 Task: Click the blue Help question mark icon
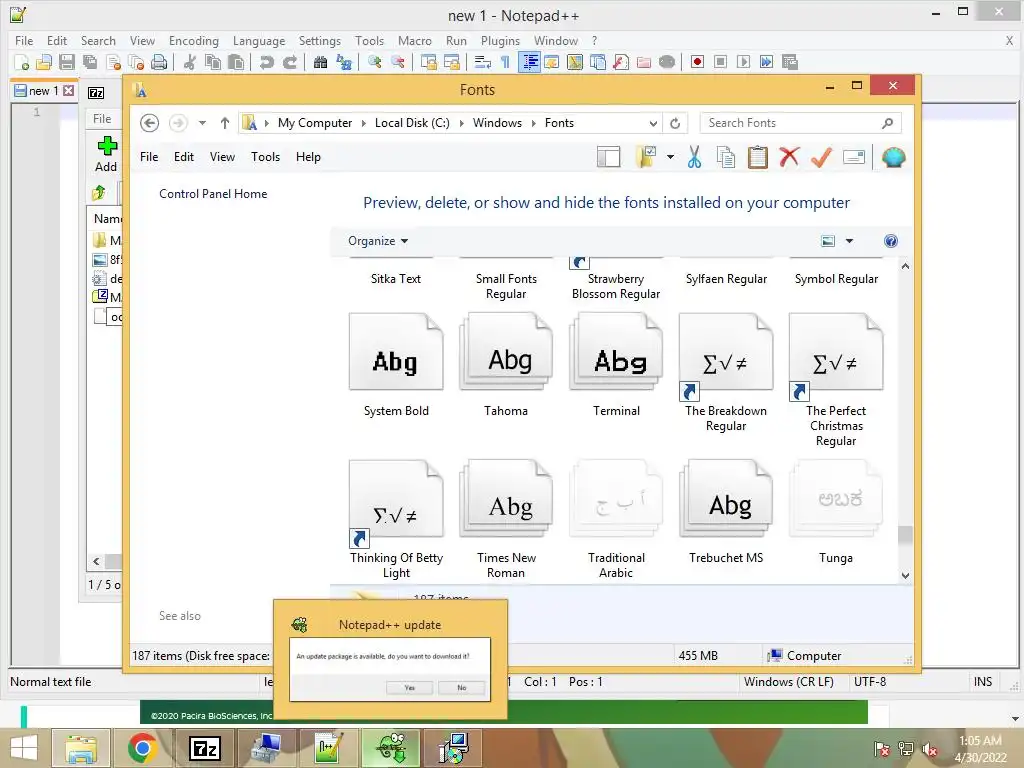coord(891,241)
